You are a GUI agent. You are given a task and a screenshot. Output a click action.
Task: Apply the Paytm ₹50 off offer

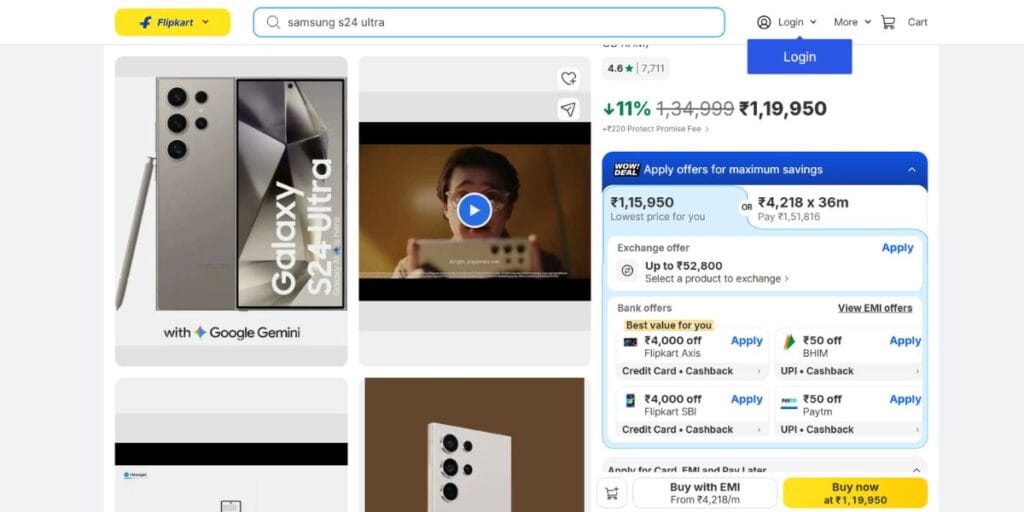[x=904, y=400]
